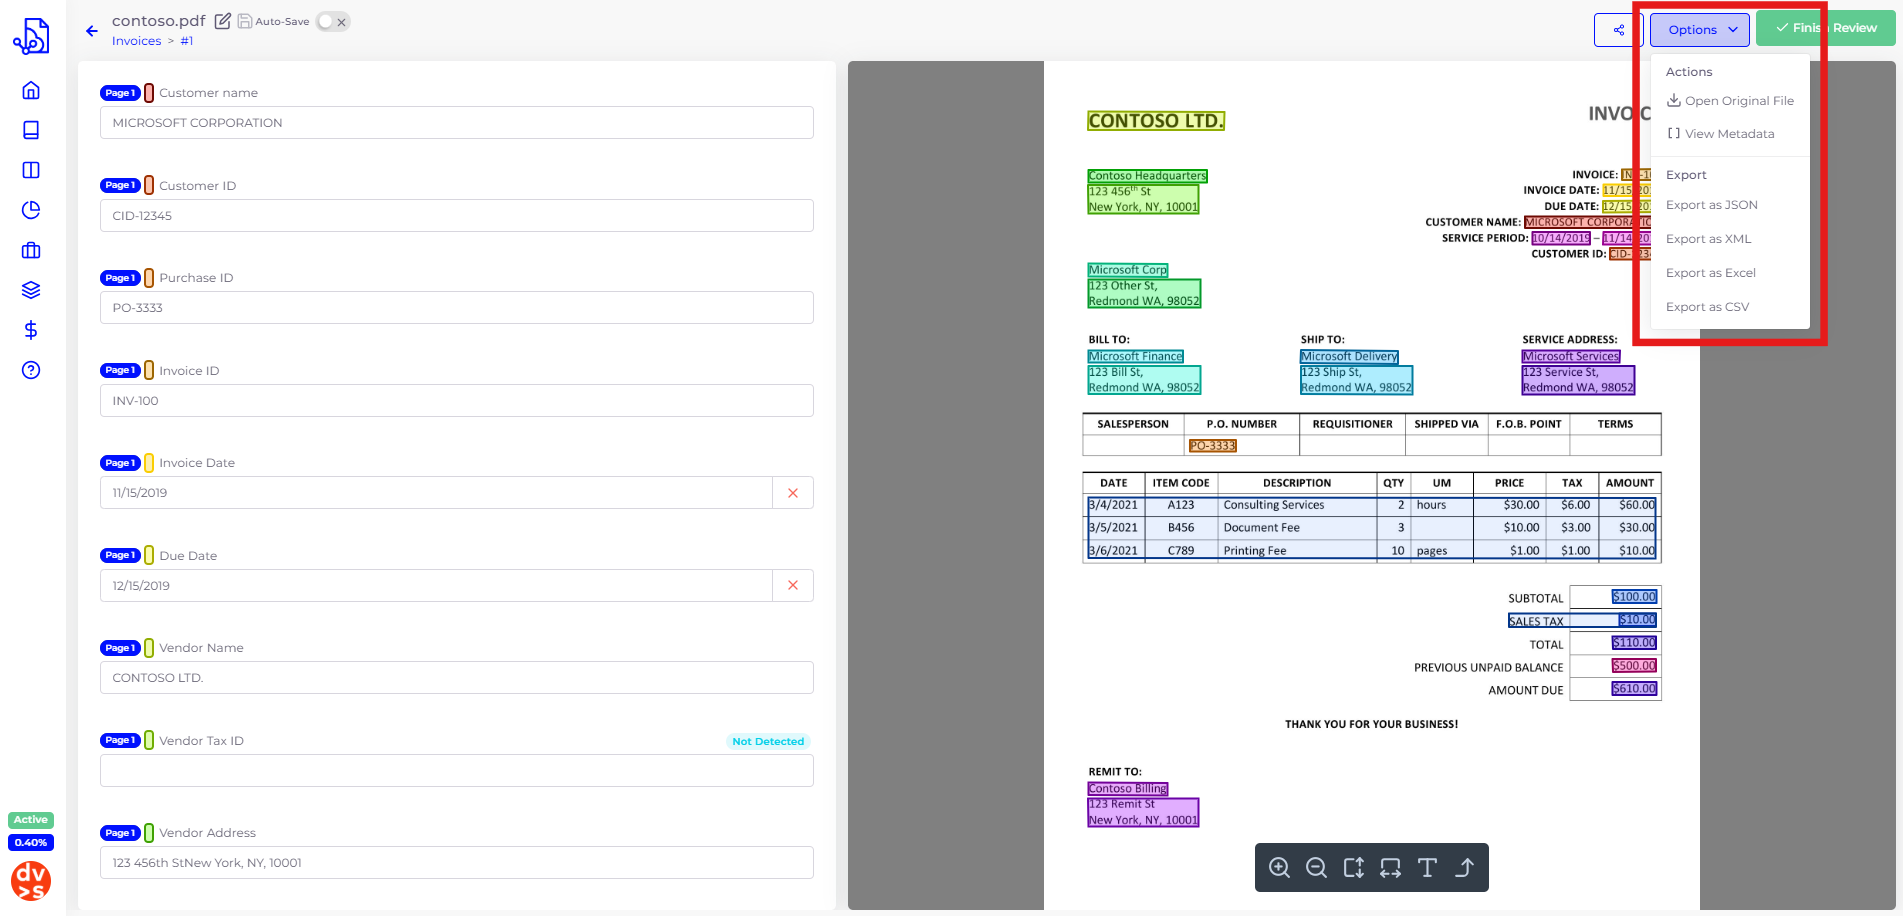1903x916 pixels.
Task: Open the home icon in sidebar
Action: (31, 90)
